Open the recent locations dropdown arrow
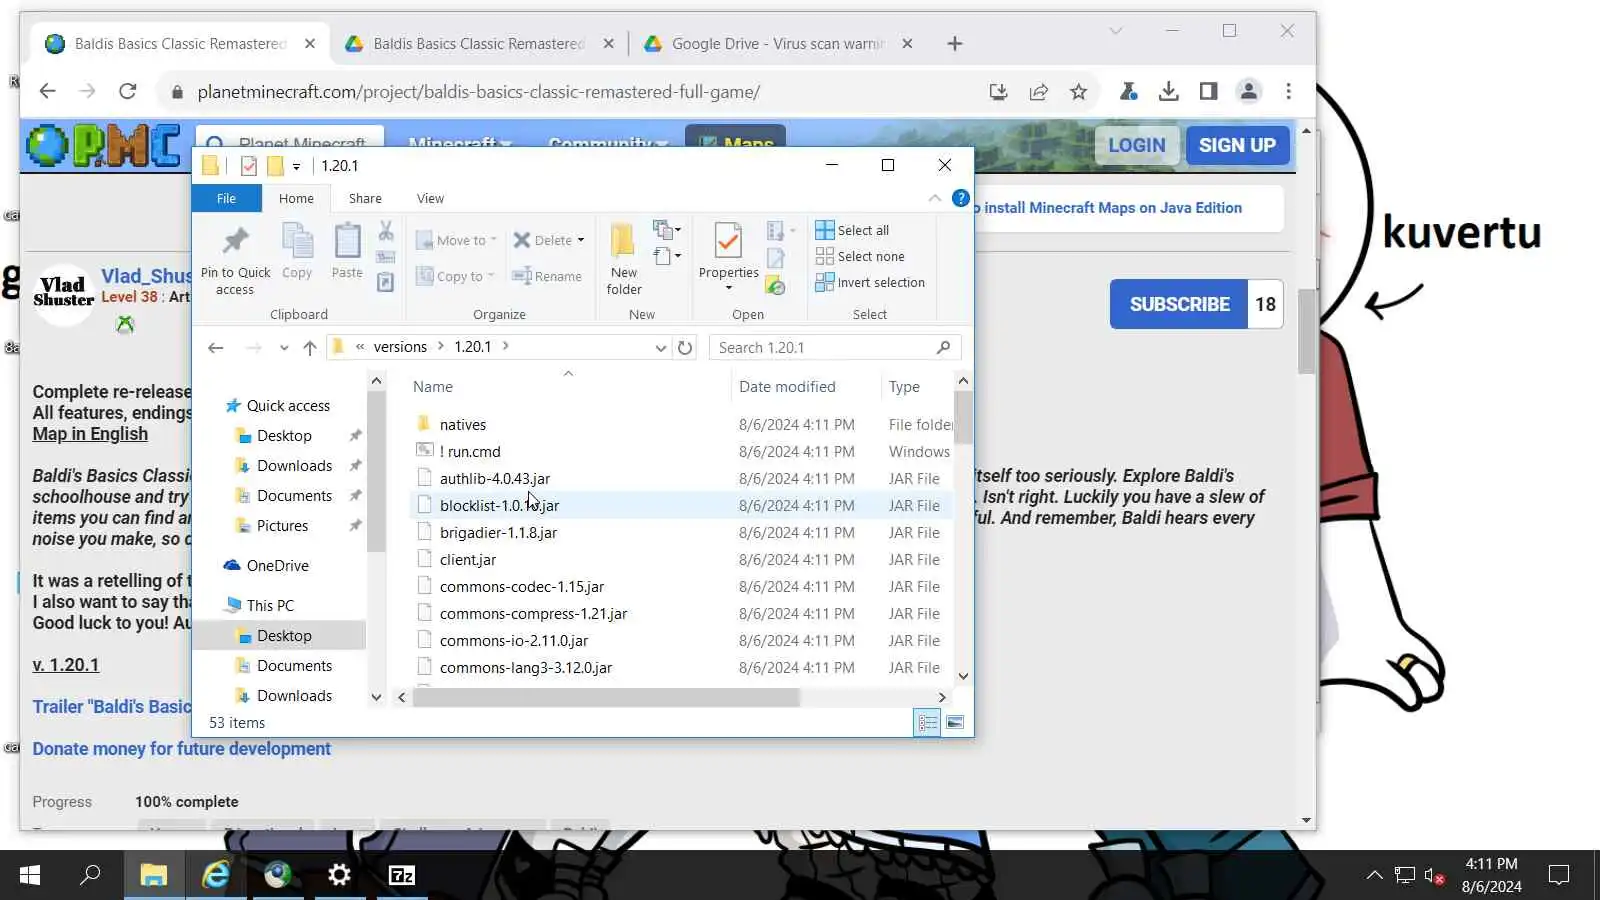 coord(284,348)
